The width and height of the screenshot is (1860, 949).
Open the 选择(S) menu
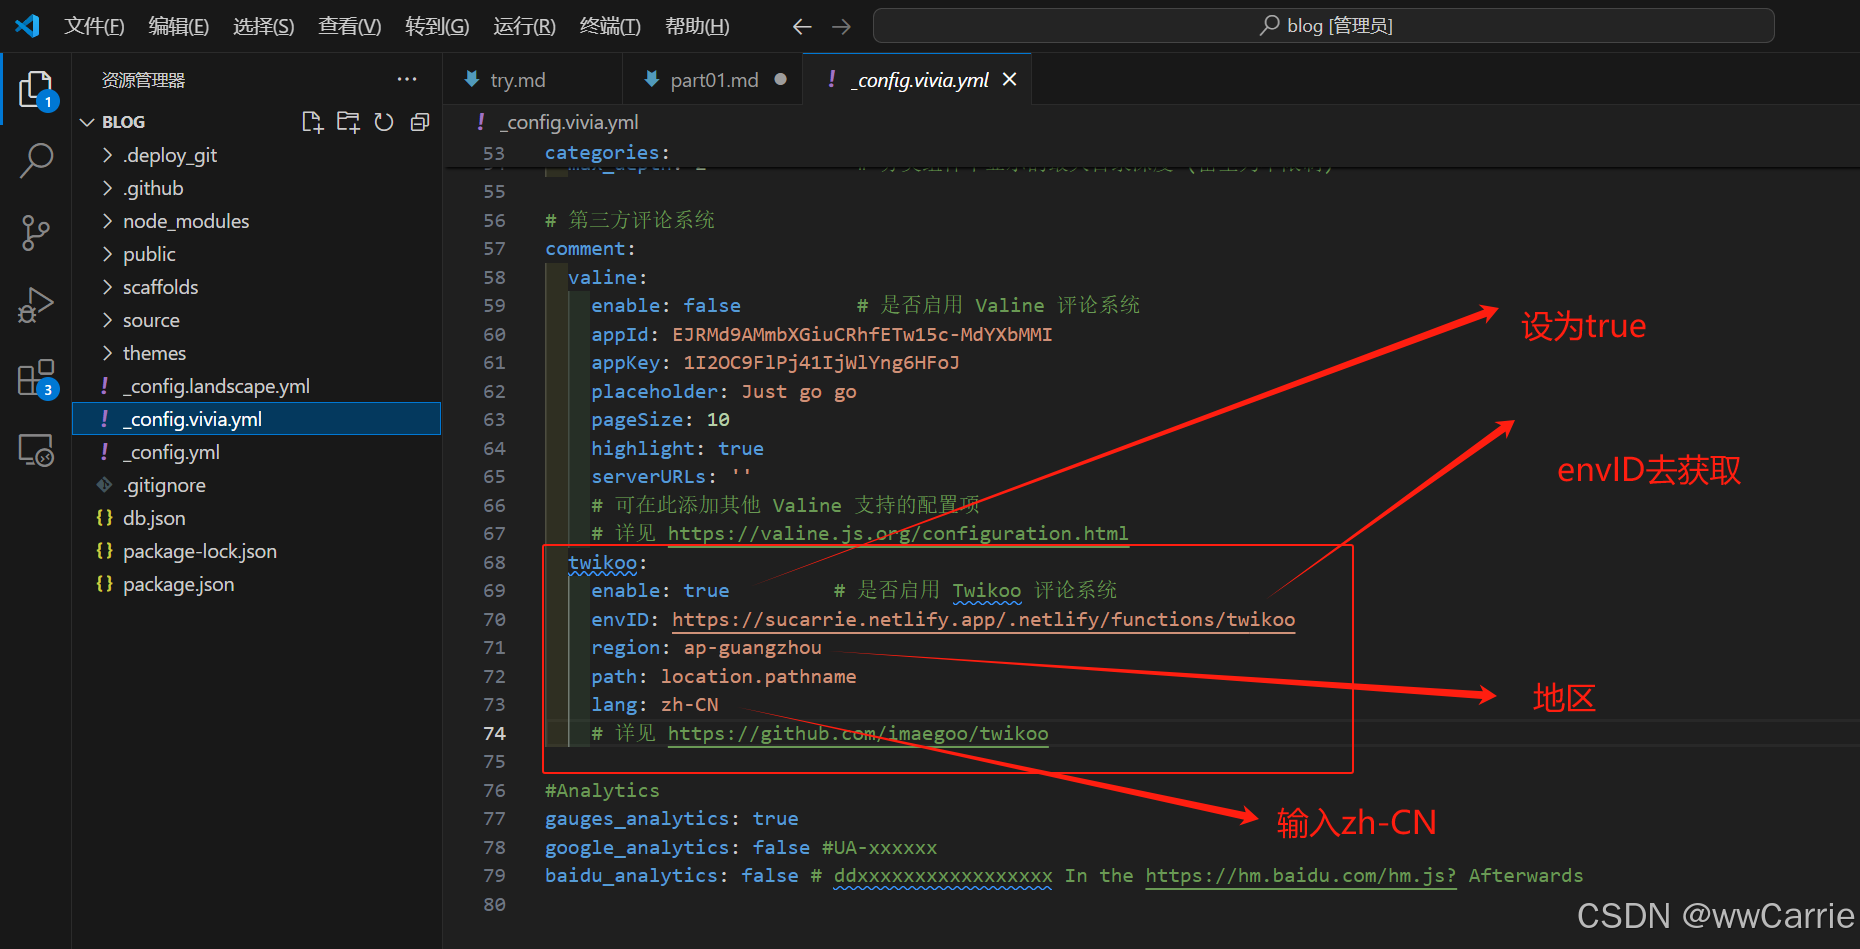point(264,26)
